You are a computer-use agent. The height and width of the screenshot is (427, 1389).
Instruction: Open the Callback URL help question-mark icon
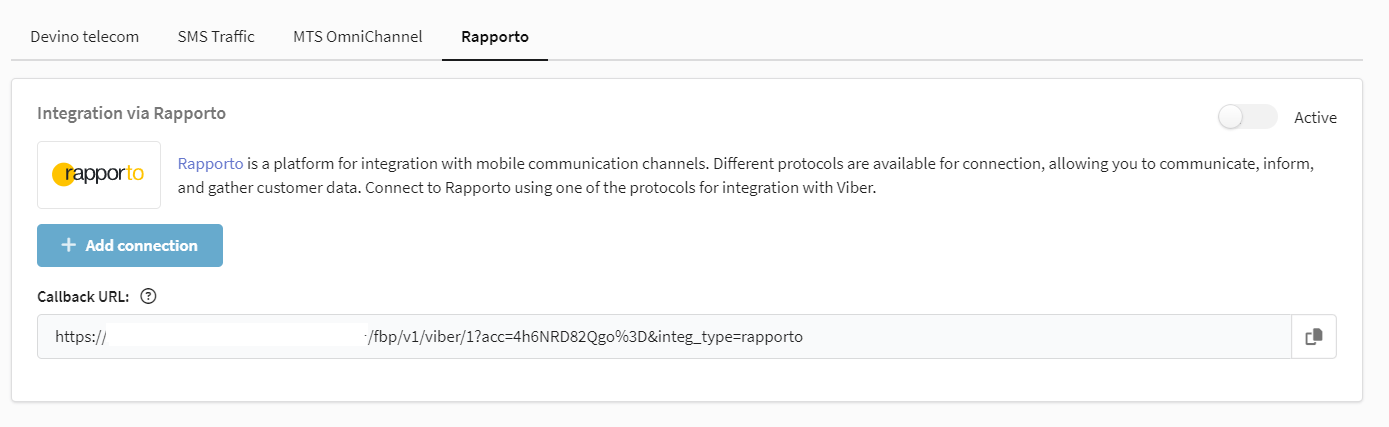149,296
